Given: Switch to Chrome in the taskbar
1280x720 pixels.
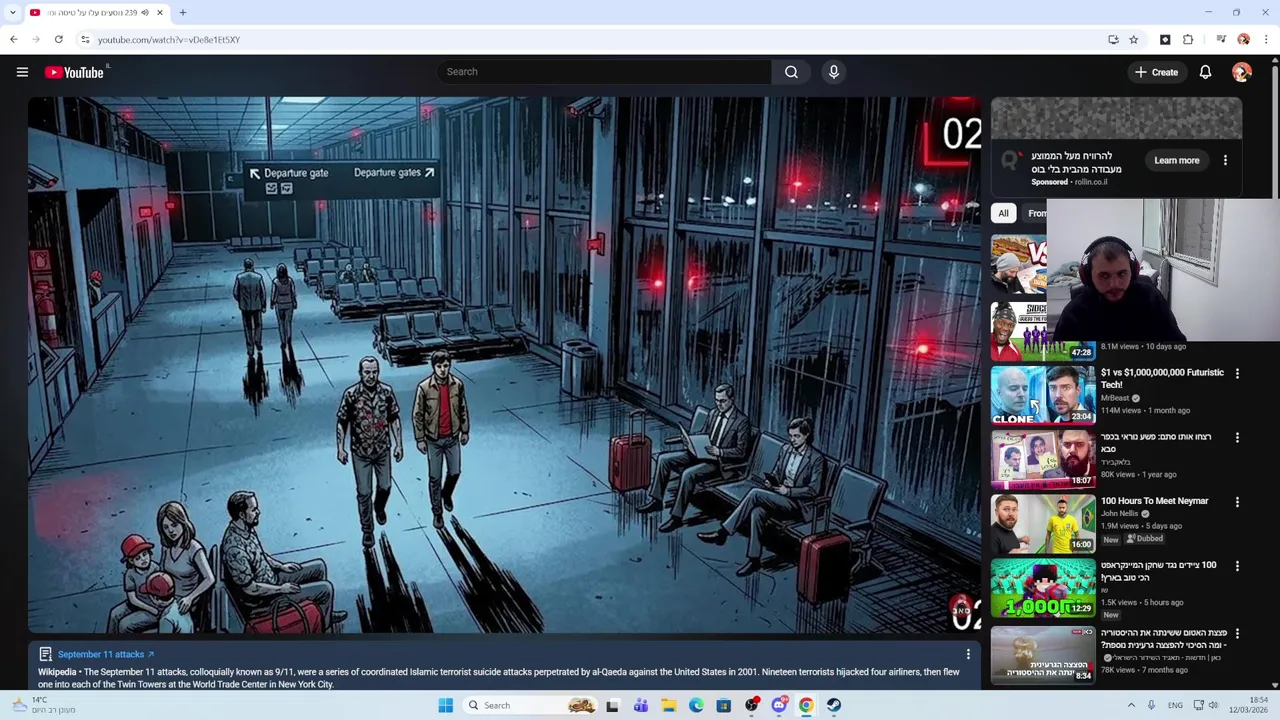Looking at the screenshot, I should click(x=806, y=705).
